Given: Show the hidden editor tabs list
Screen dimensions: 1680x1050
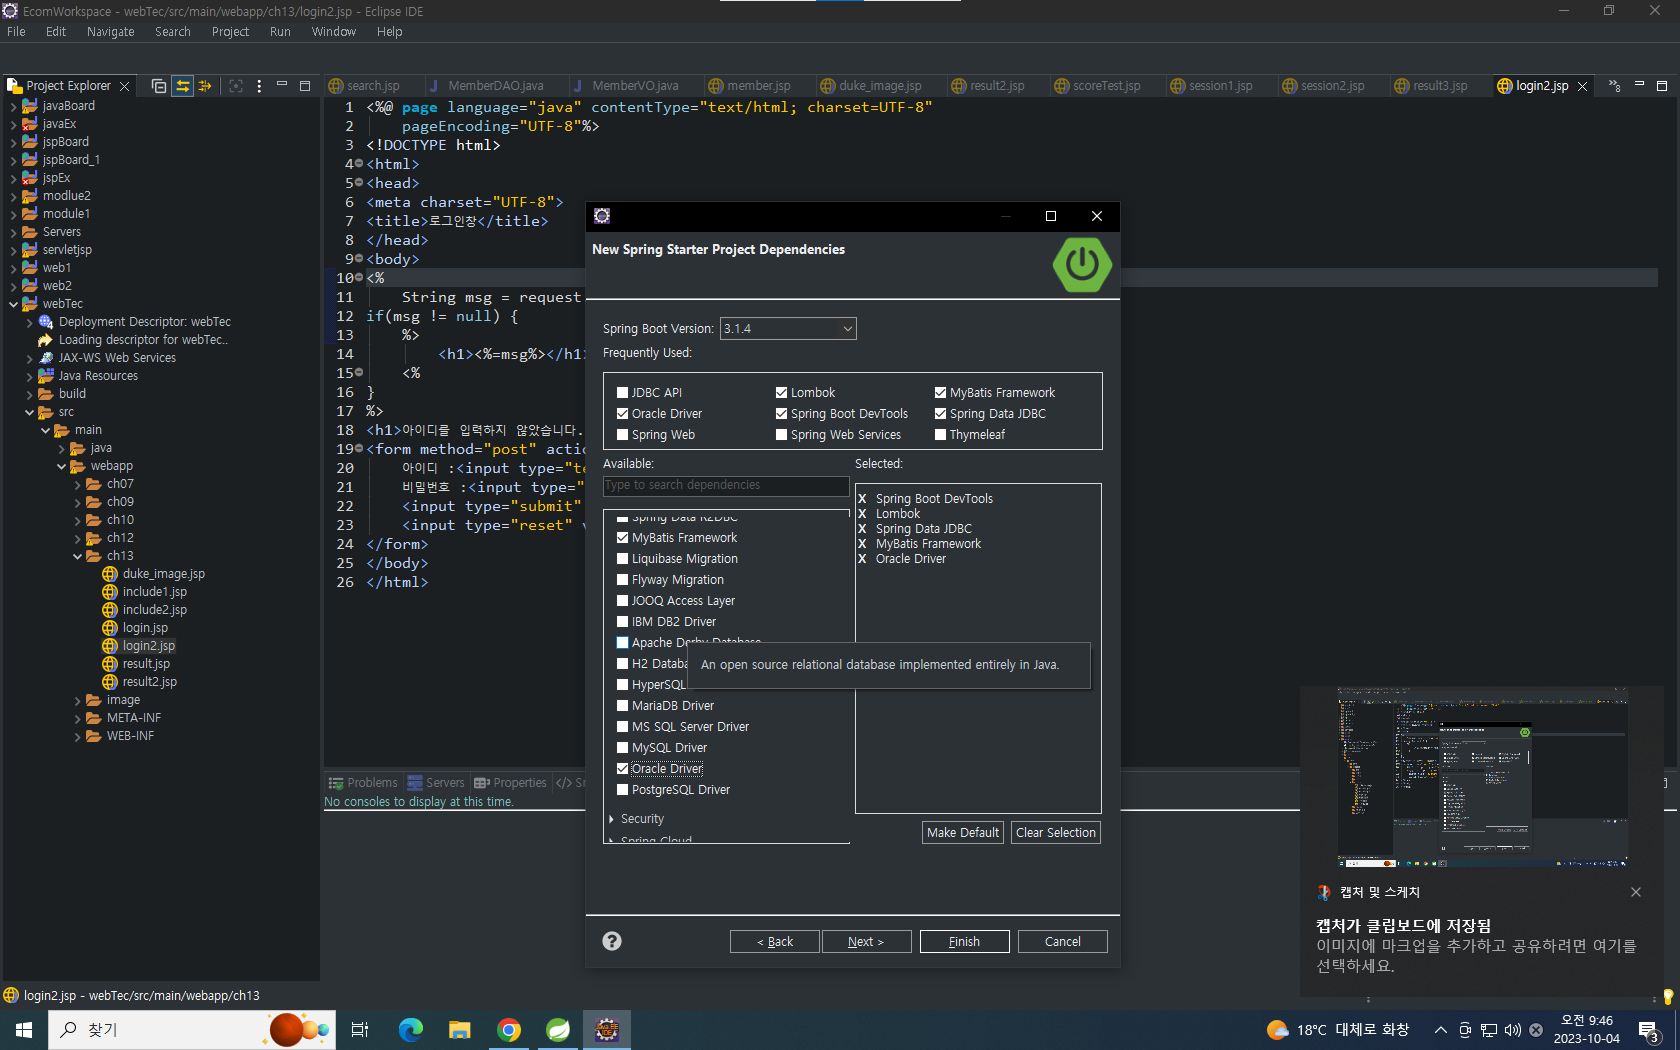Looking at the screenshot, I should tap(1614, 86).
